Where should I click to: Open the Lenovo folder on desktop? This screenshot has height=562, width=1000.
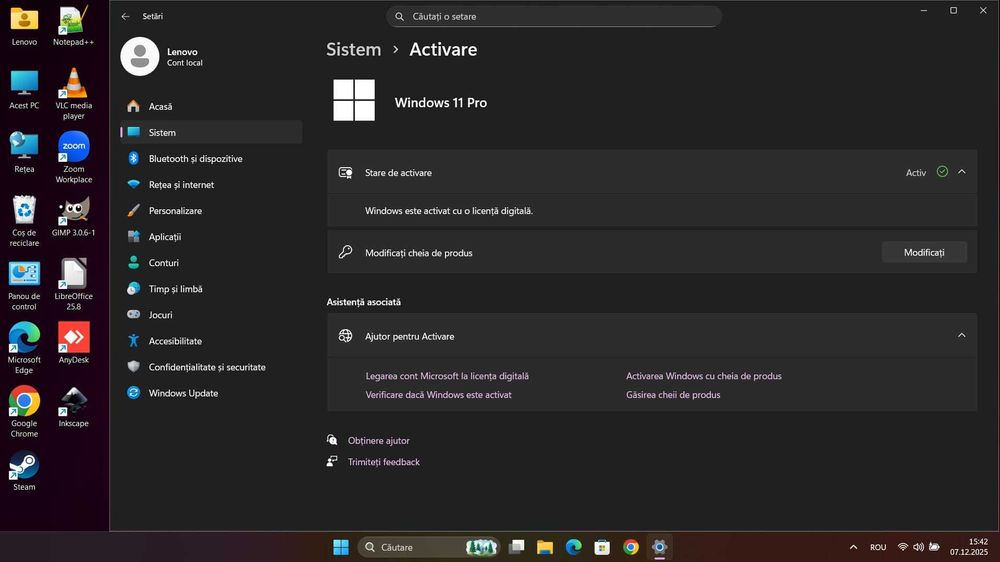coord(24,26)
